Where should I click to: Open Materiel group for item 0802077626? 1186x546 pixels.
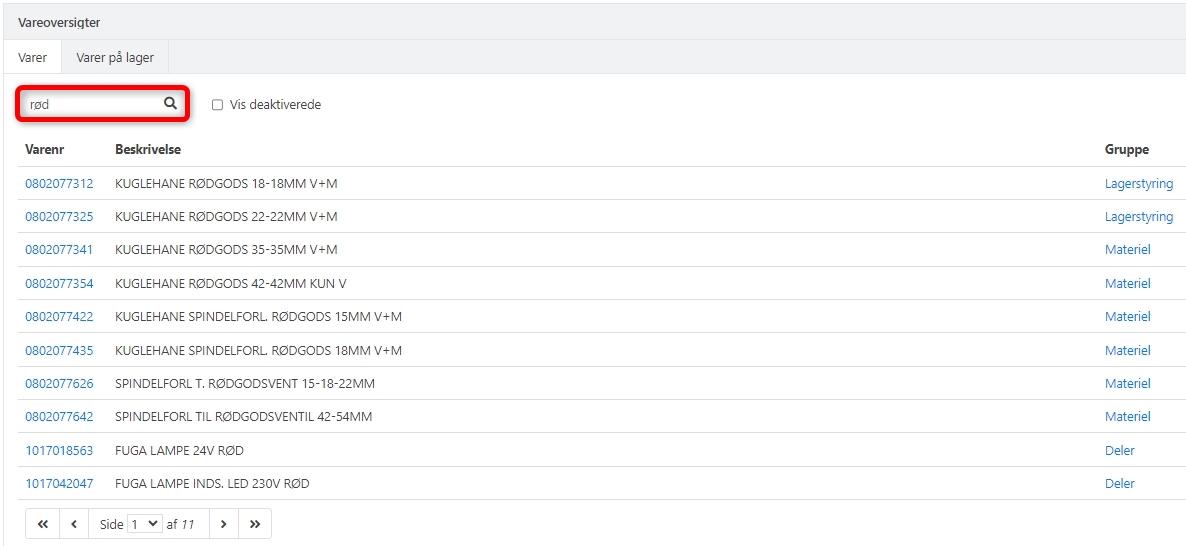coord(1127,384)
